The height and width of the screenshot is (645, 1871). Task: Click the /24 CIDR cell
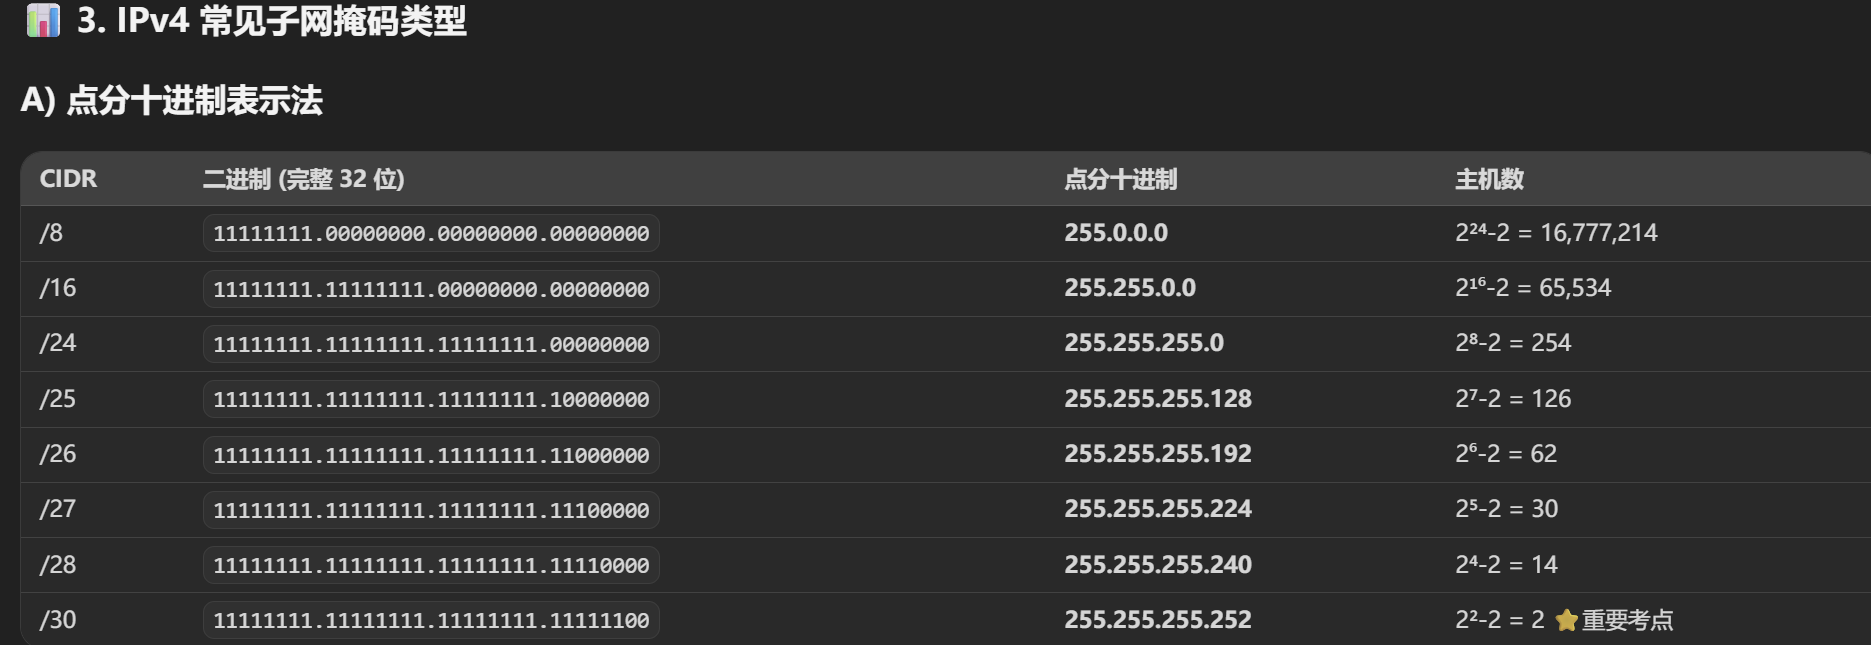[58, 343]
